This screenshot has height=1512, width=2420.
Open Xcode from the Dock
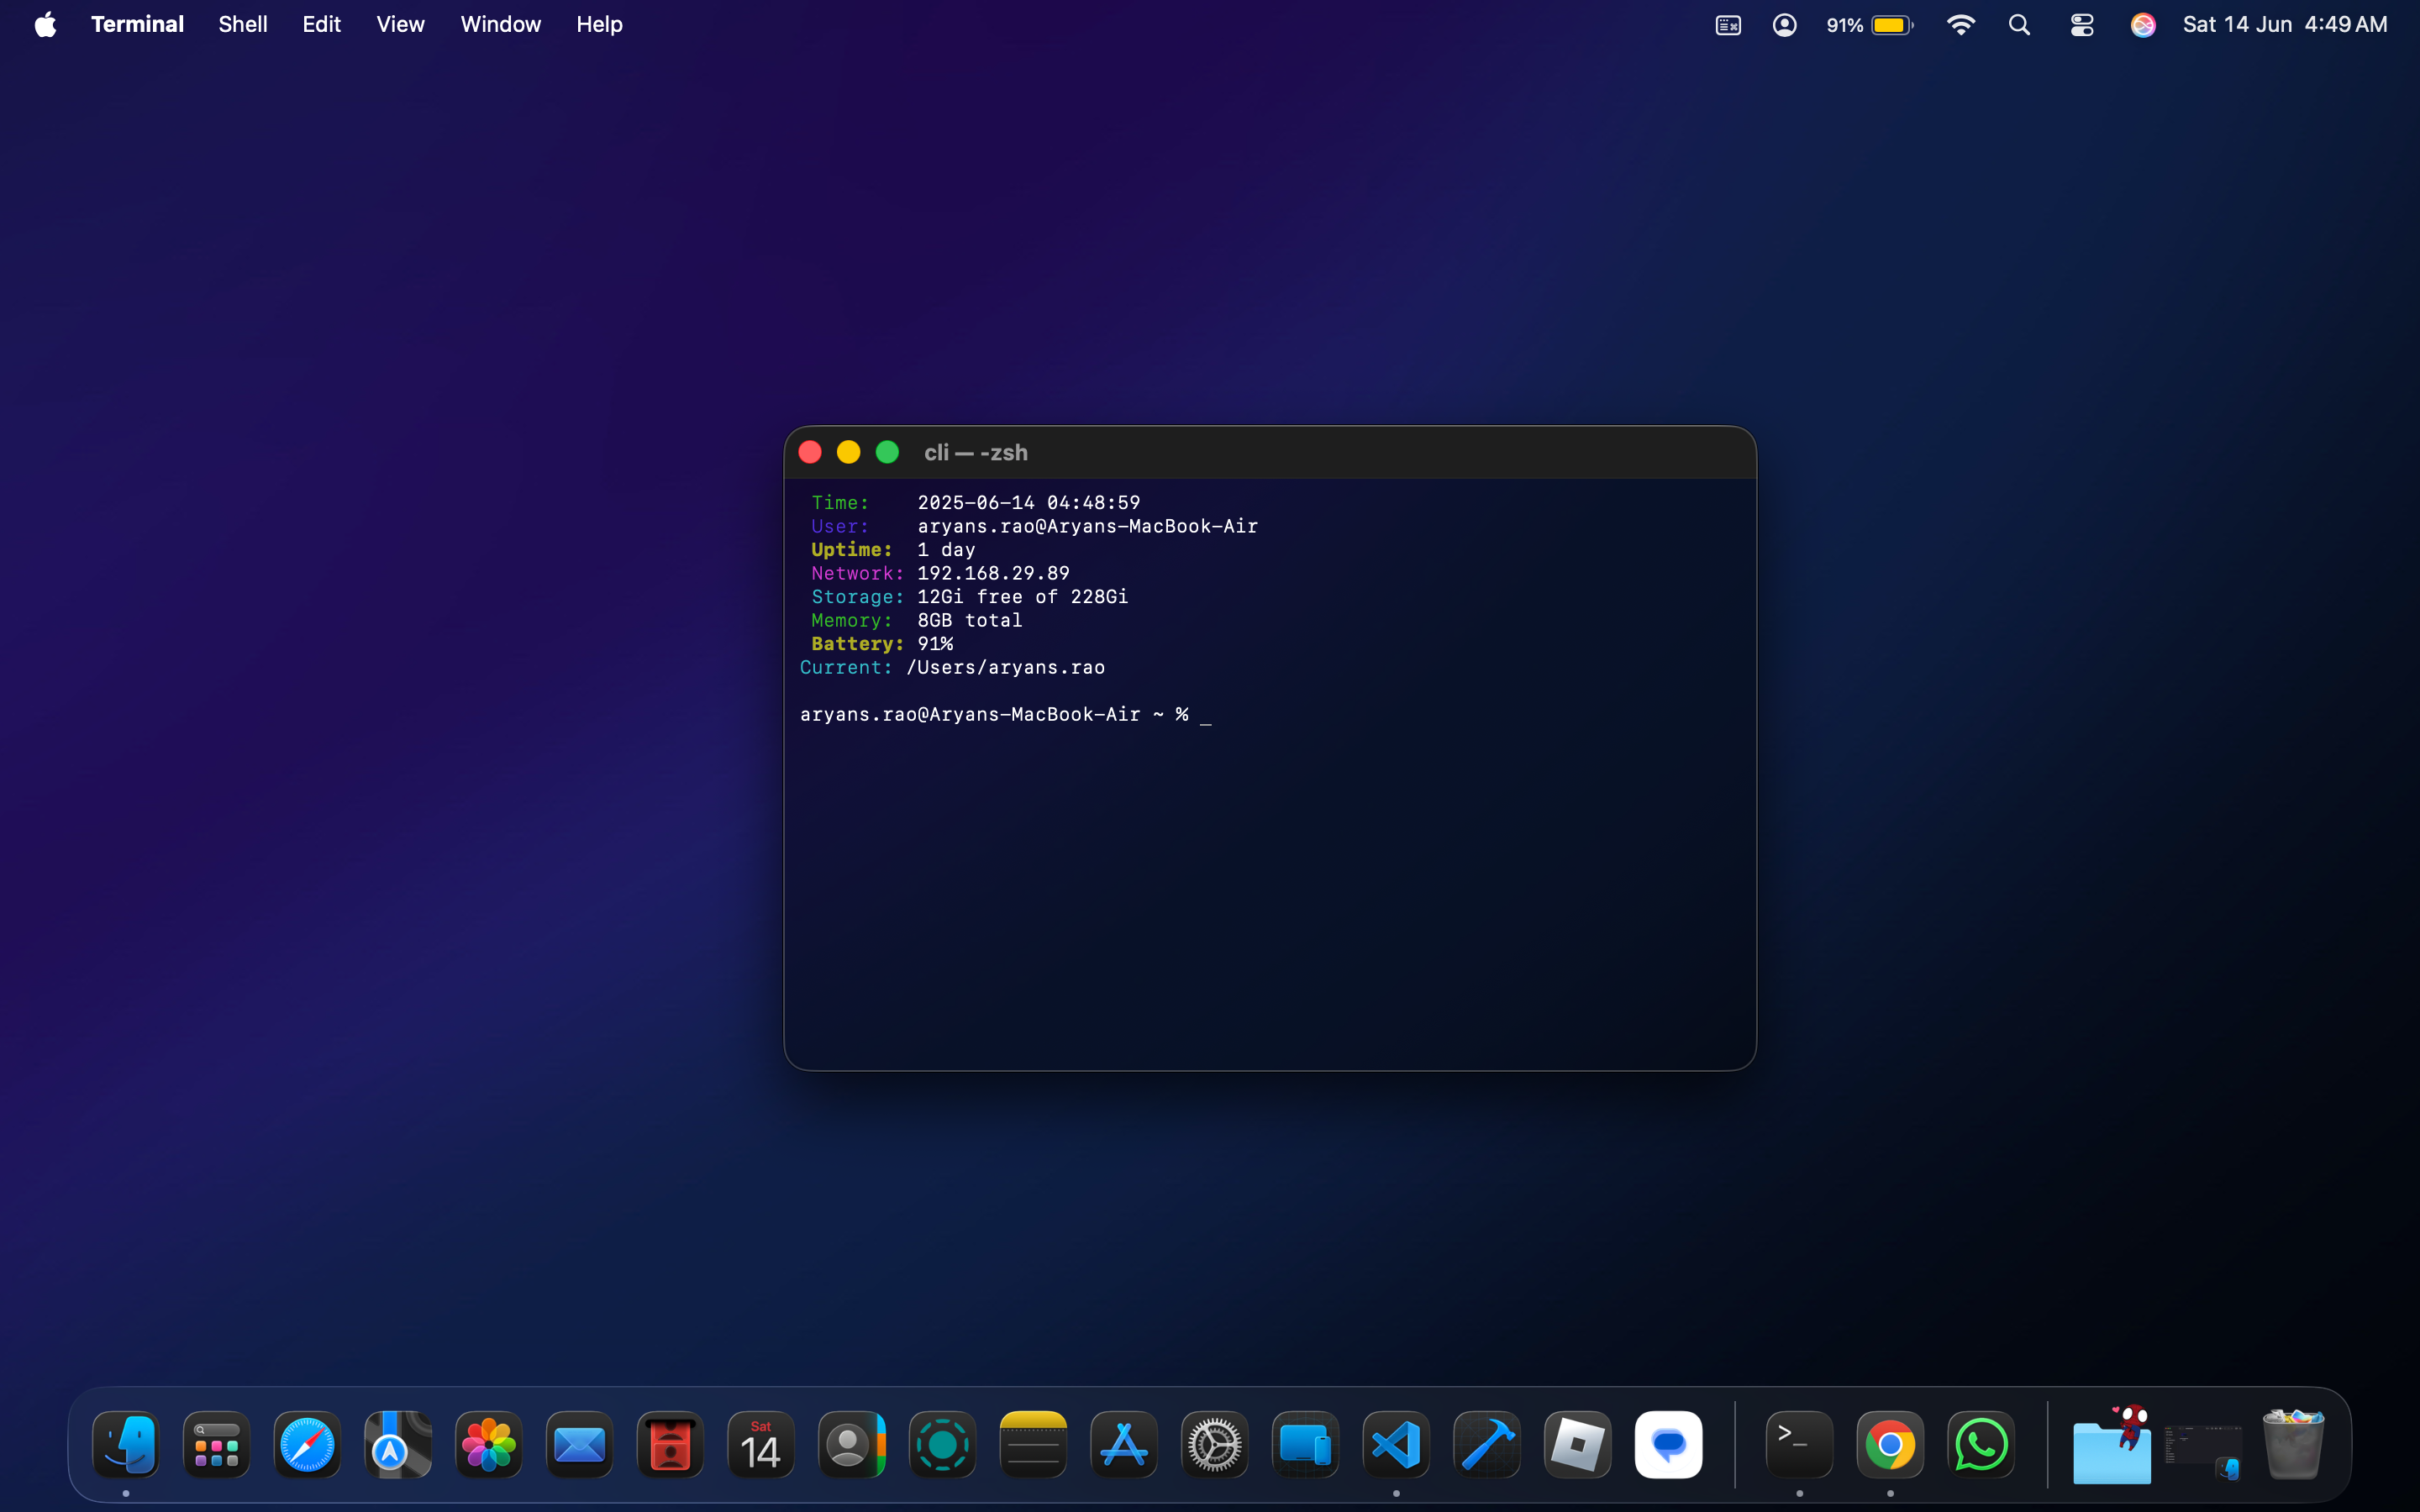[1486, 1444]
